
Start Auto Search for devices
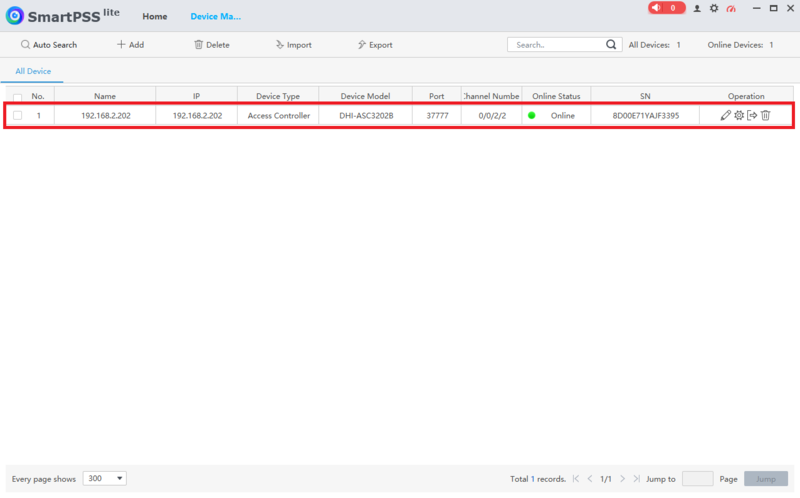point(49,45)
